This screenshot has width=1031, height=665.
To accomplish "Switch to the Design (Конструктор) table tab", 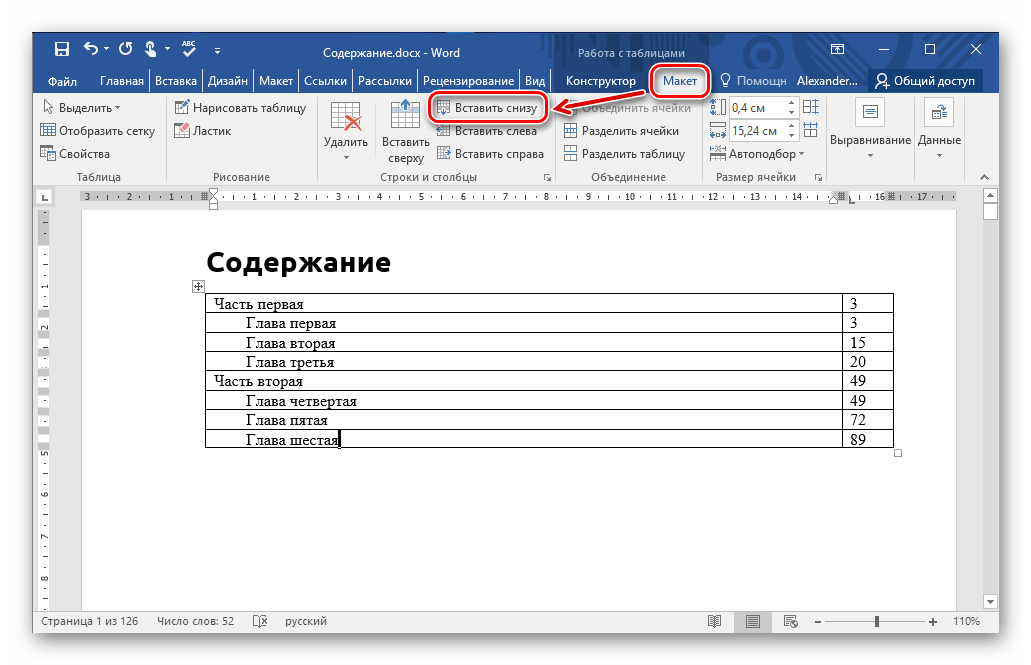I will (x=600, y=81).
